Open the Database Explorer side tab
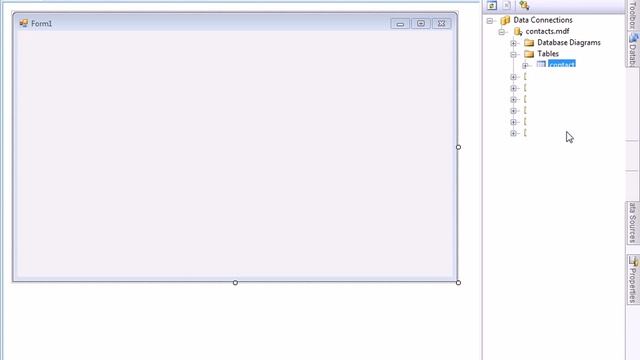 pos(633,49)
